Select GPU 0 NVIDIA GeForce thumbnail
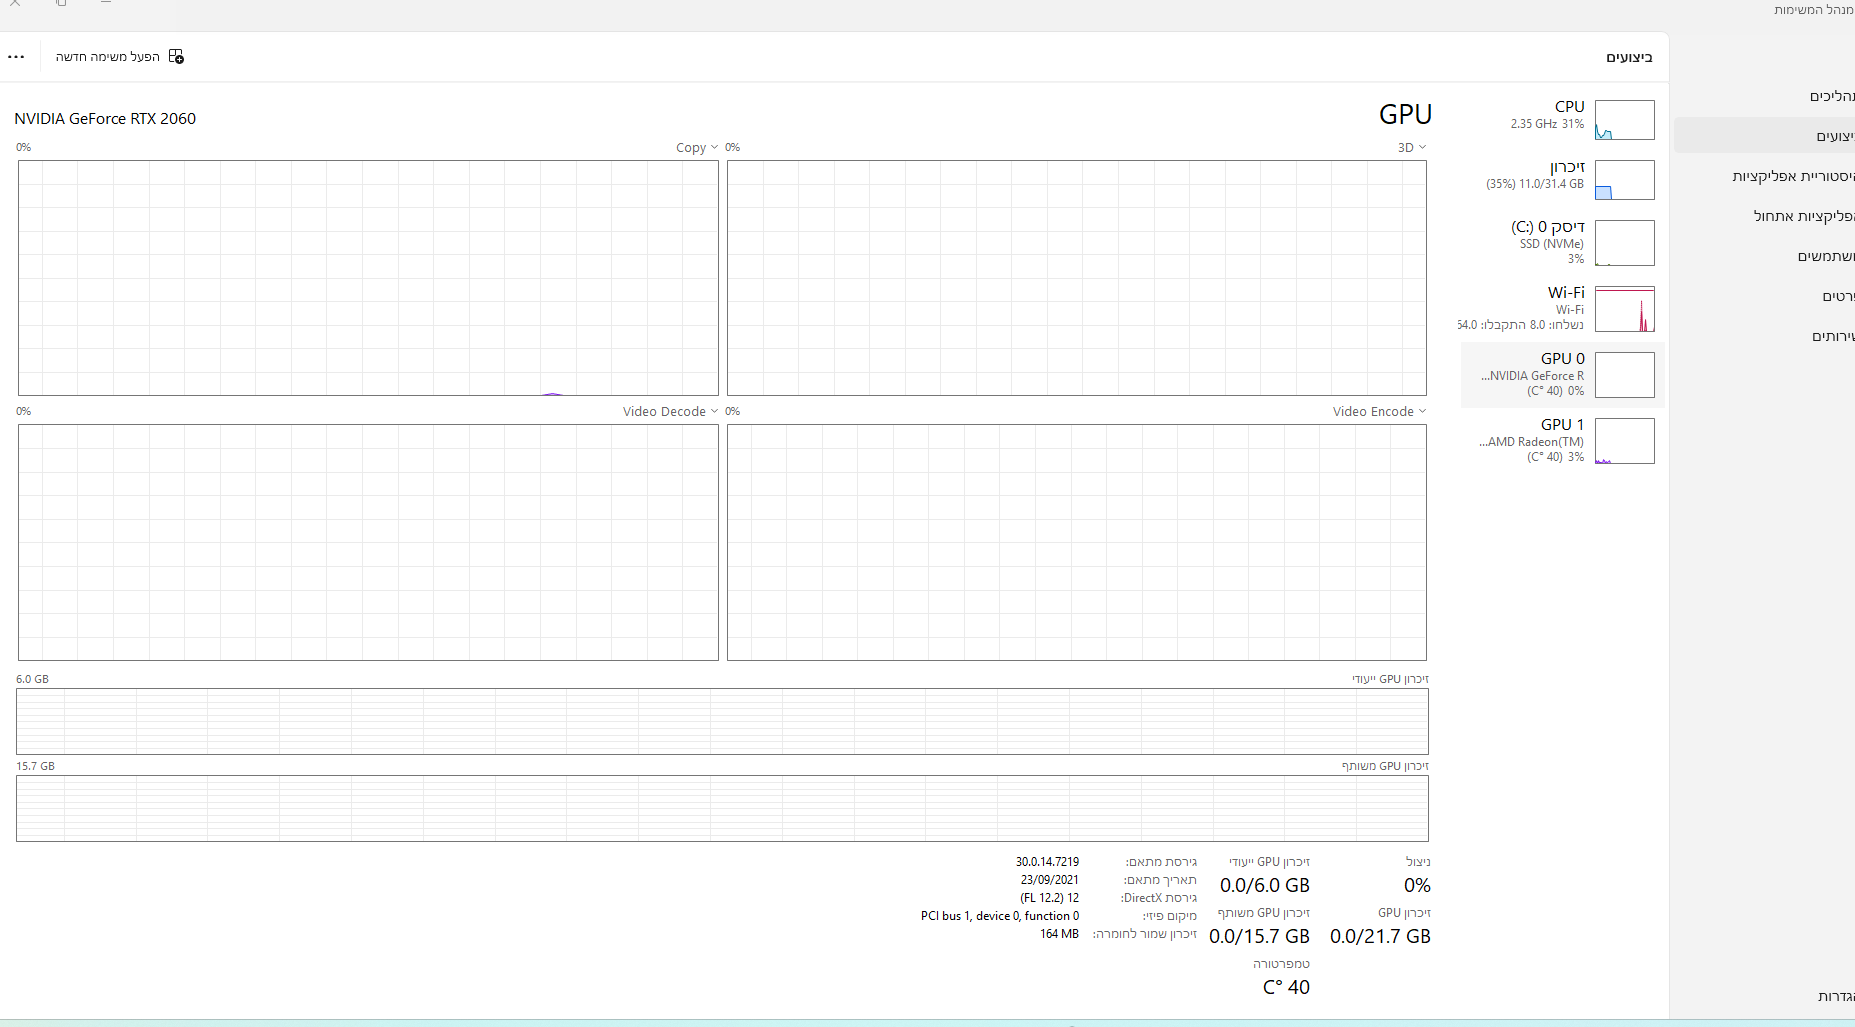Image resolution: width=1855 pixels, height=1027 pixels. [1624, 375]
